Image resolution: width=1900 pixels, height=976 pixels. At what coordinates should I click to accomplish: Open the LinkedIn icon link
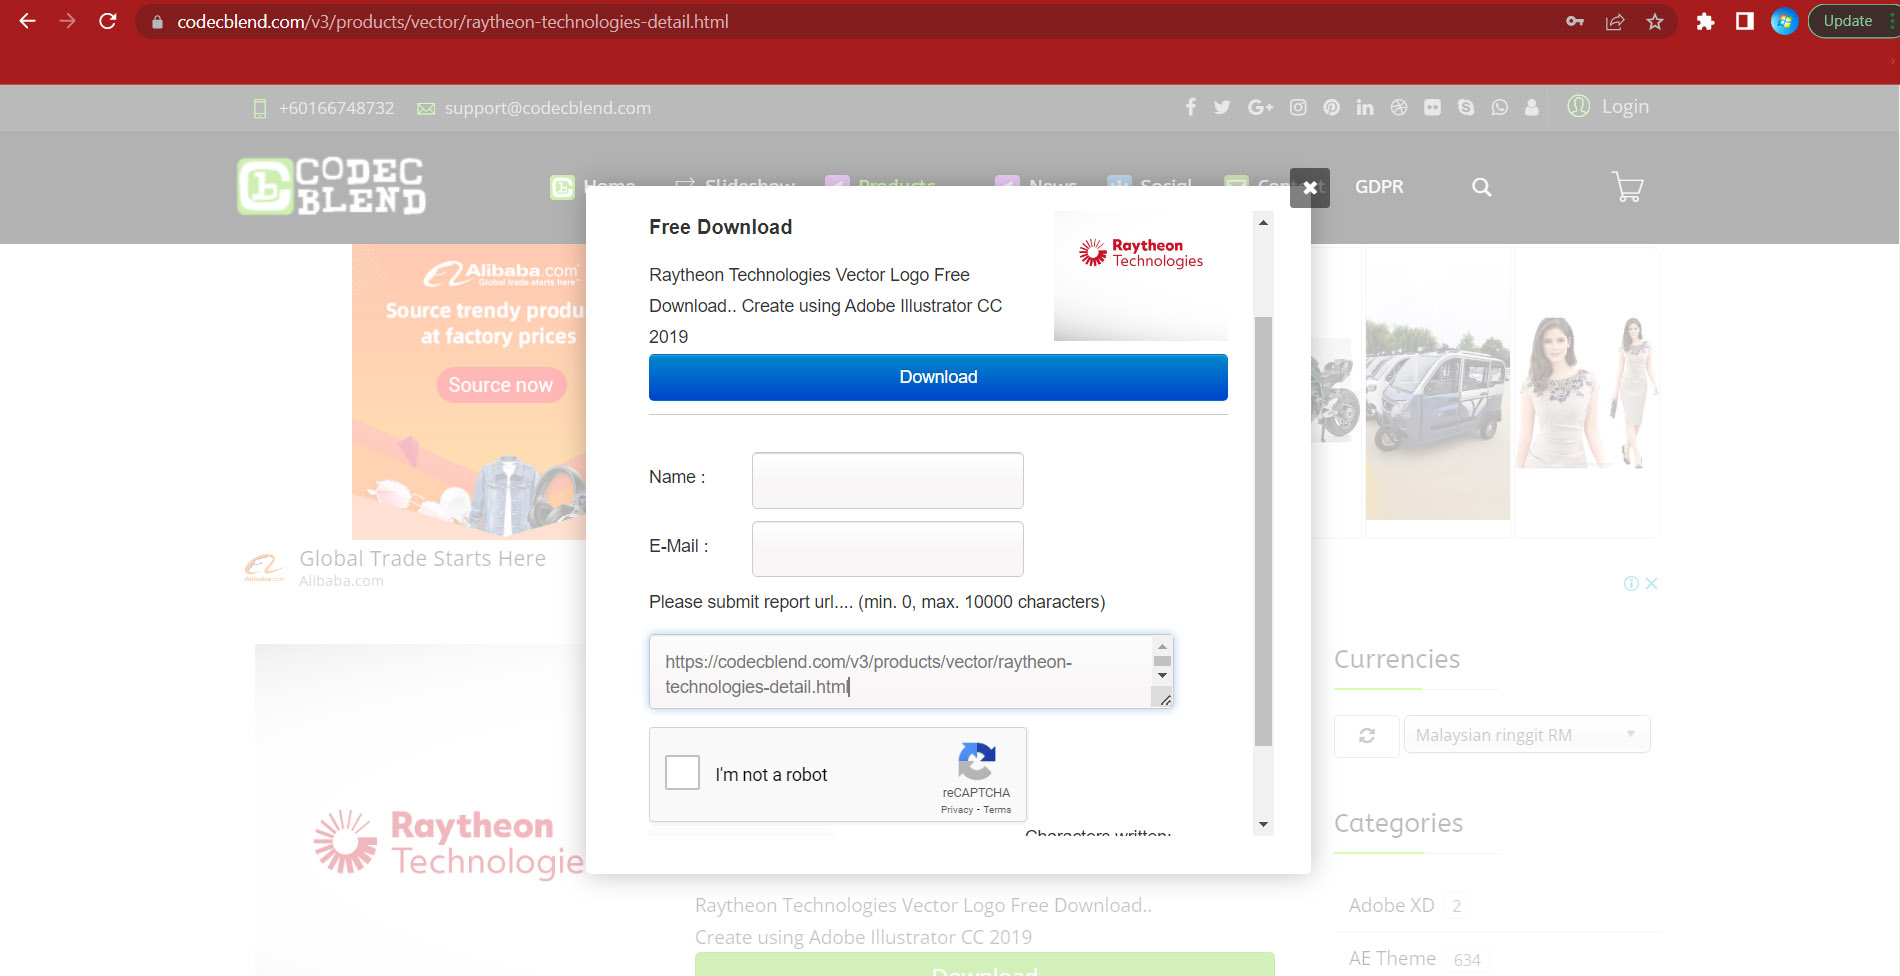(1365, 107)
